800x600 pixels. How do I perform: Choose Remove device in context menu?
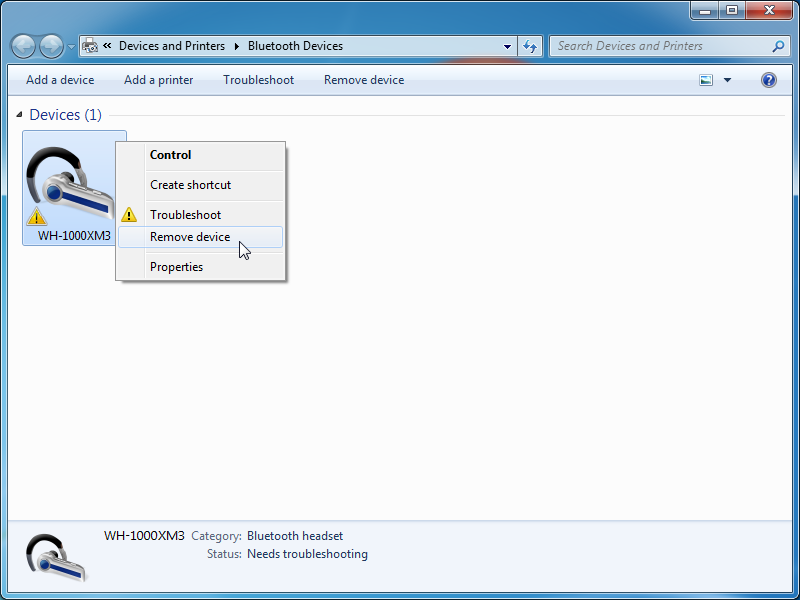click(201, 237)
